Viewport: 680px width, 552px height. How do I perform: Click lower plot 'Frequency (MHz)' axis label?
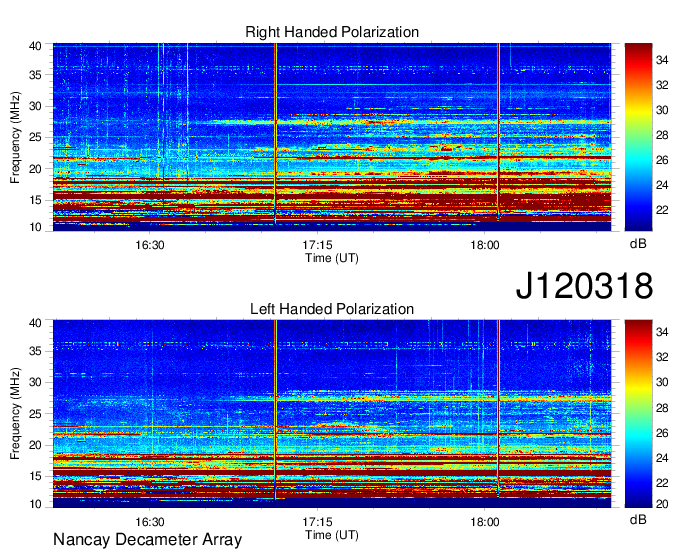coord(15,414)
